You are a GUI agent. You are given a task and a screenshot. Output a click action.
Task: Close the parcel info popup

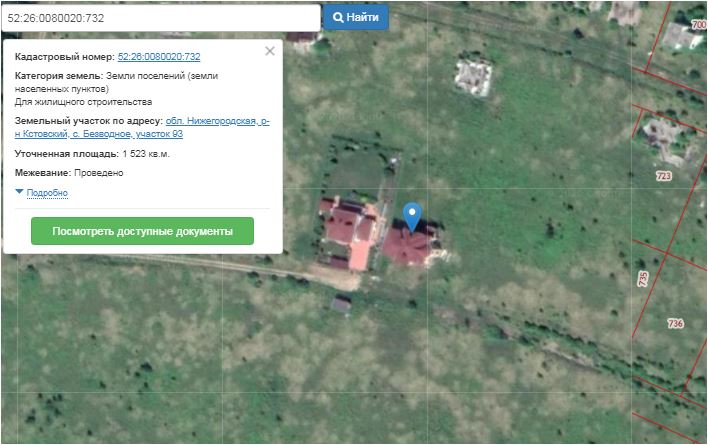[270, 51]
